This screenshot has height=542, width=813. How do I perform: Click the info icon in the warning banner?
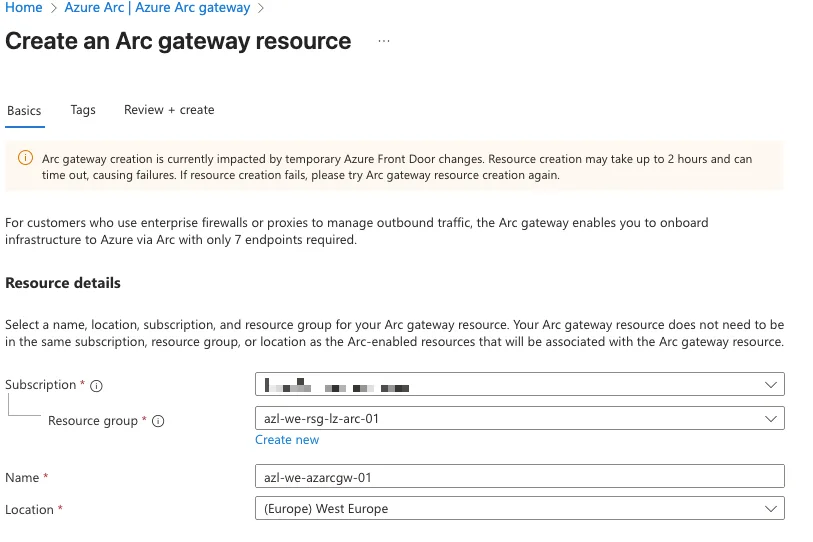coord(24,159)
